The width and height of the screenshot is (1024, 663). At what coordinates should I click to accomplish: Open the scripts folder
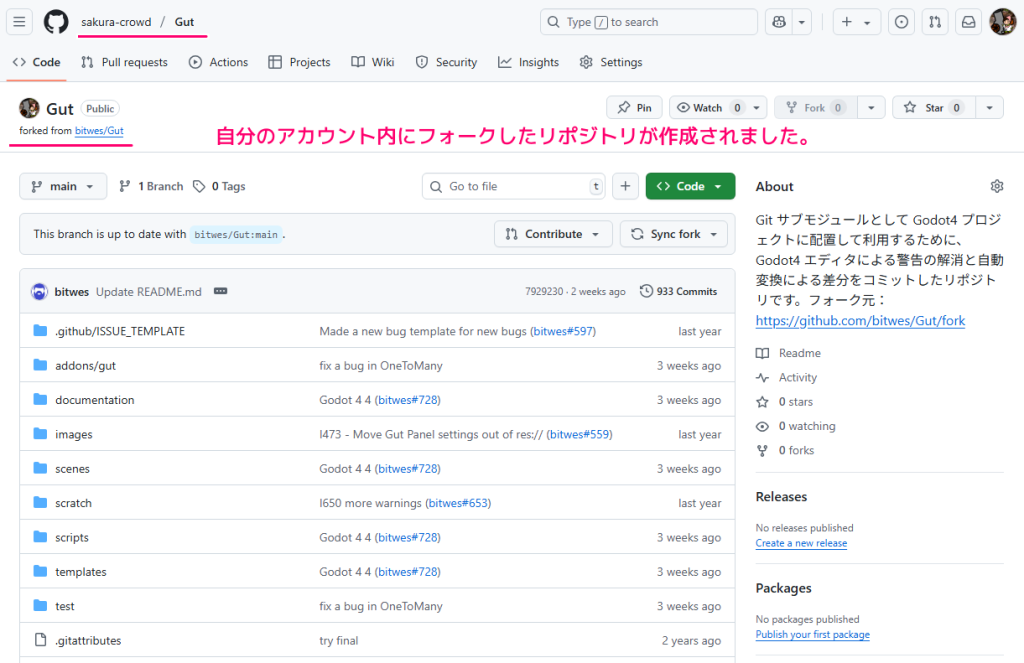click(72, 538)
